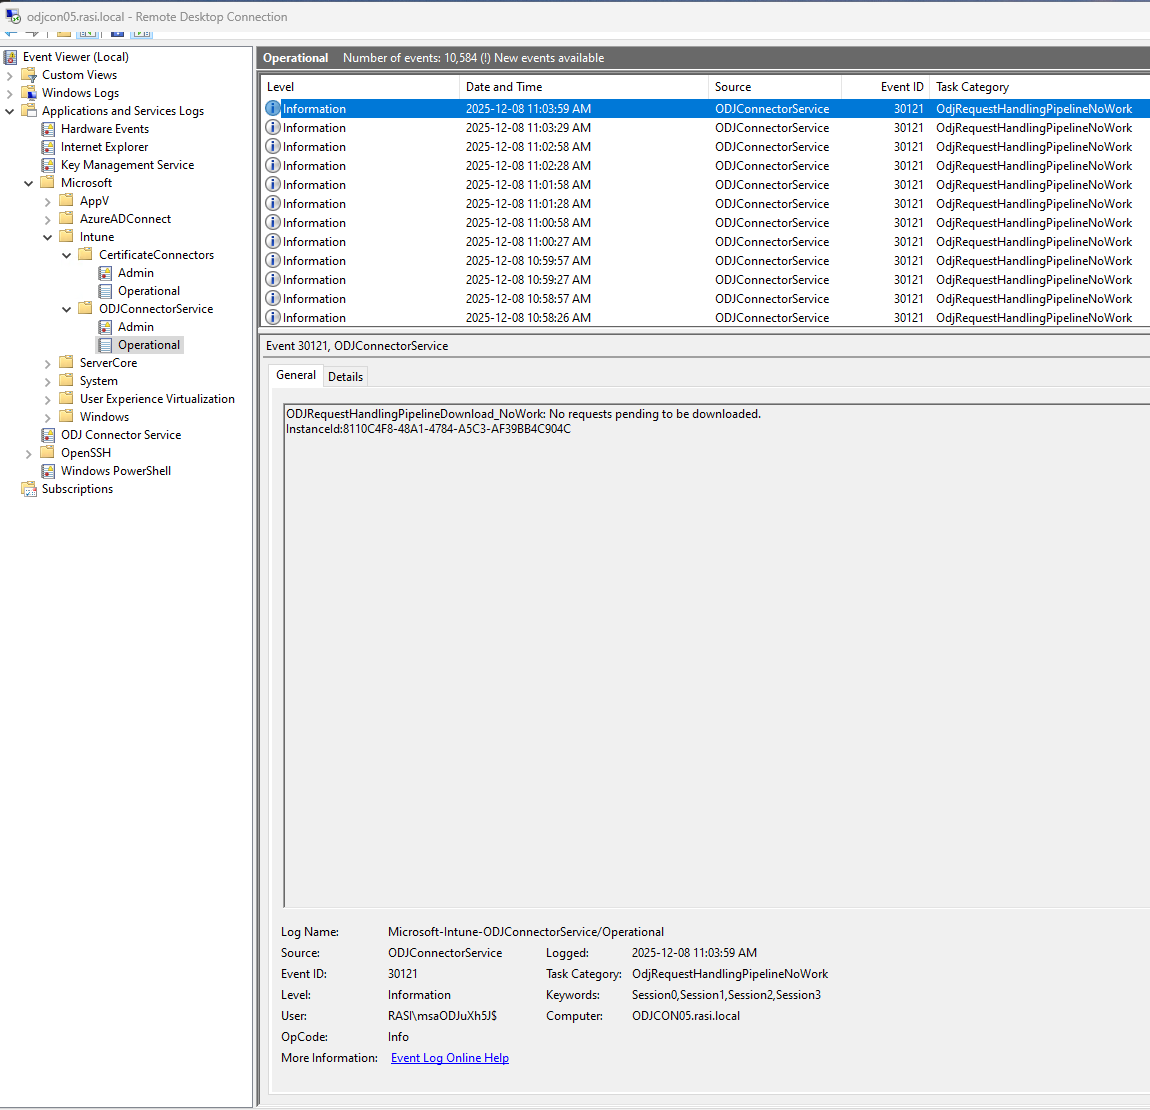Expand User Experience Virtualization folder
This screenshot has height=1110, width=1150.
click(48, 400)
